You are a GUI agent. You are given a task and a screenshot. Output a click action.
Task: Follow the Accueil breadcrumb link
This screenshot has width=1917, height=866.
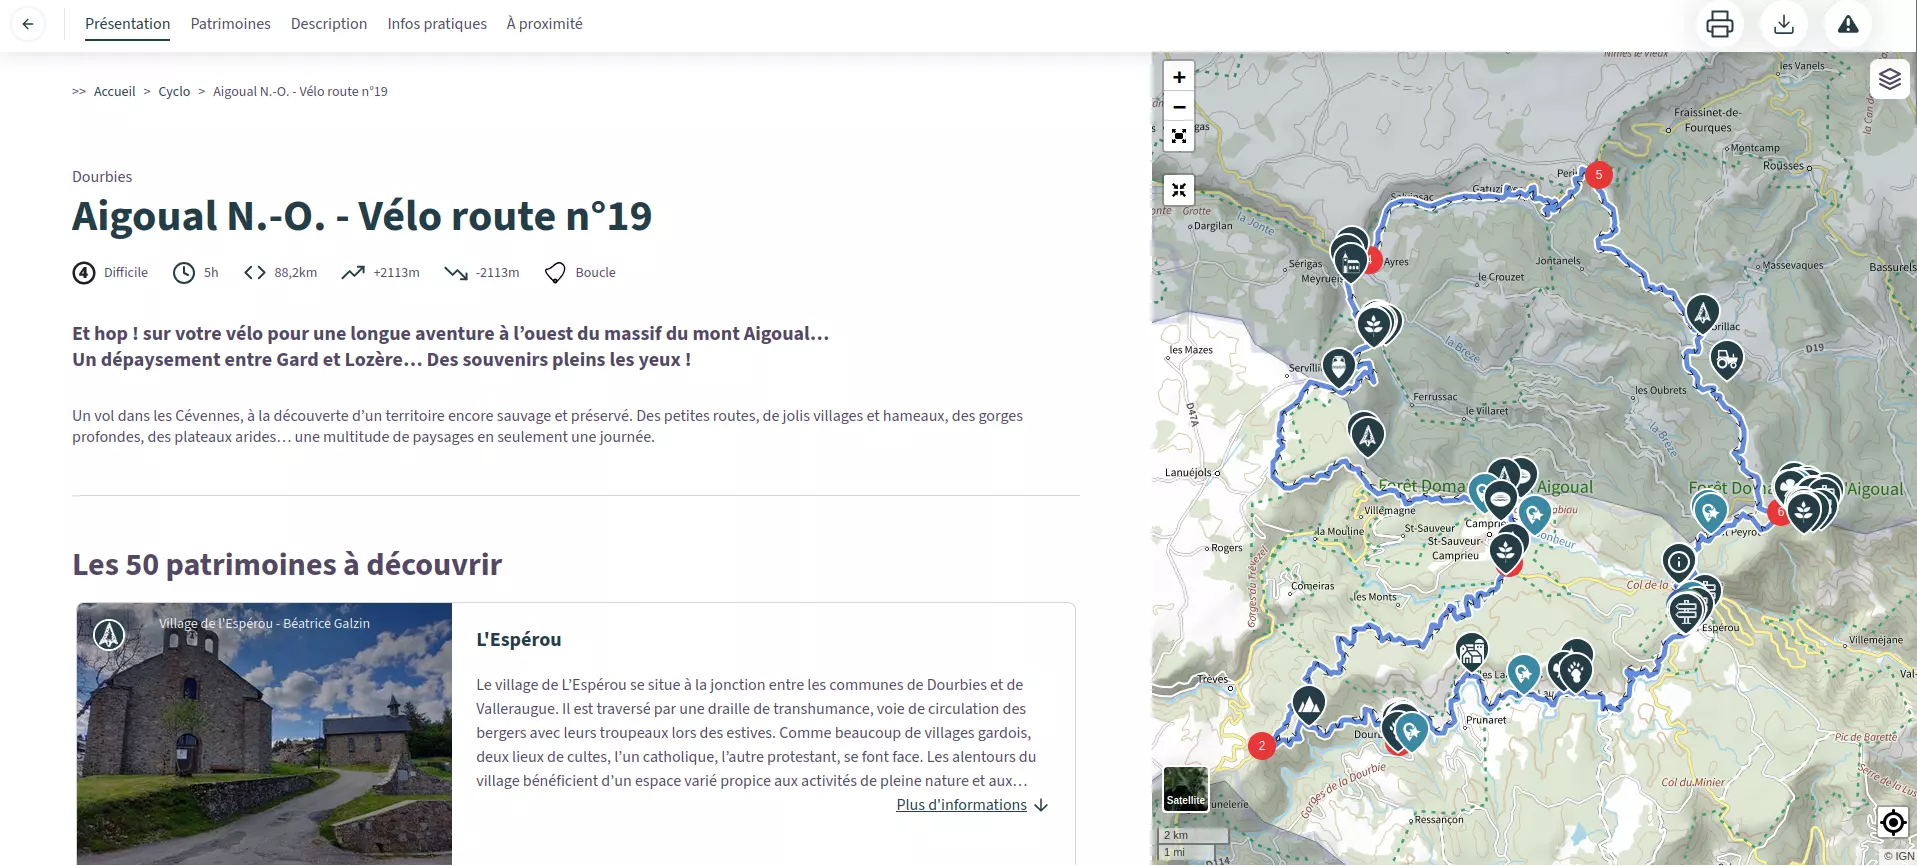[x=114, y=92]
